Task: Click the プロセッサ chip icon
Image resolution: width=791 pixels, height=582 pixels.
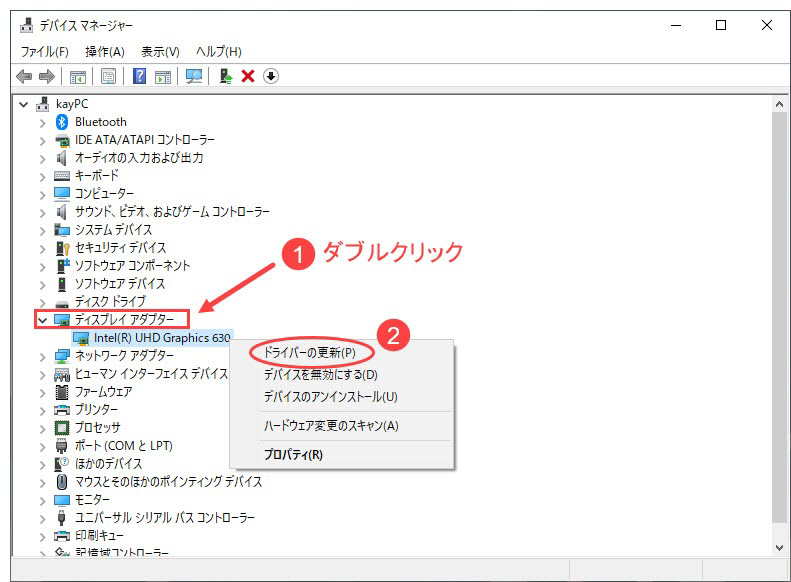Action: click(62, 428)
